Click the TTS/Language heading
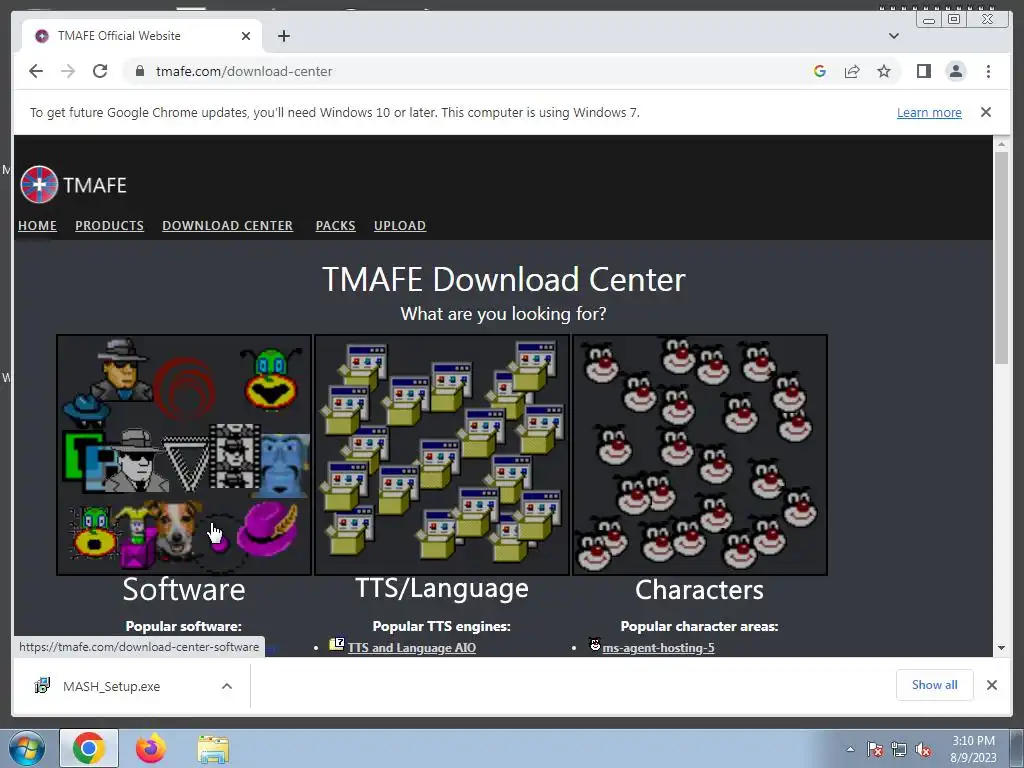The height and width of the screenshot is (768, 1024). tap(442, 588)
